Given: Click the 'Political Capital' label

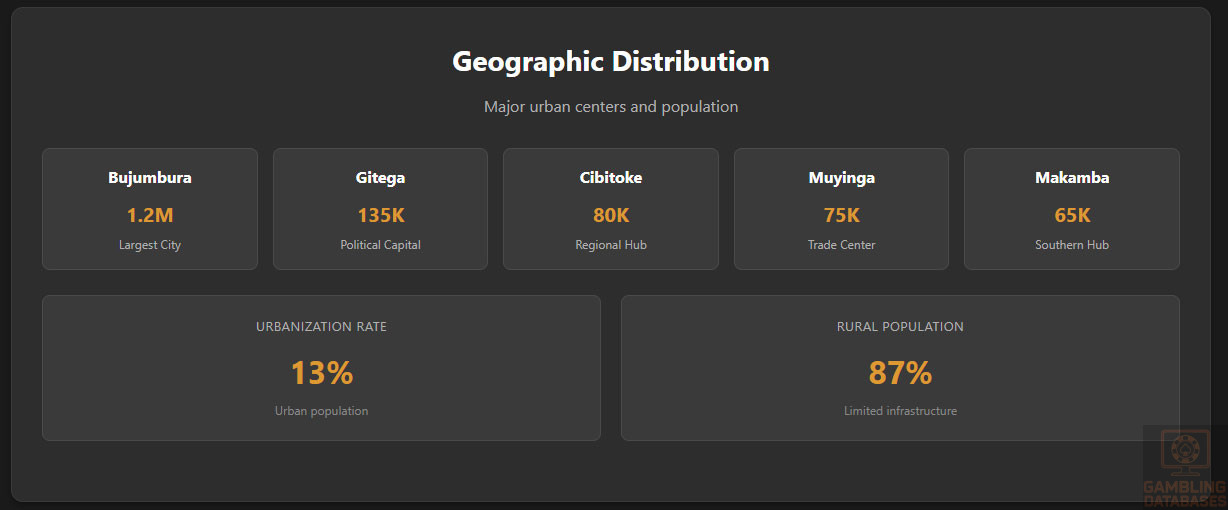Looking at the screenshot, I should [380, 245].
